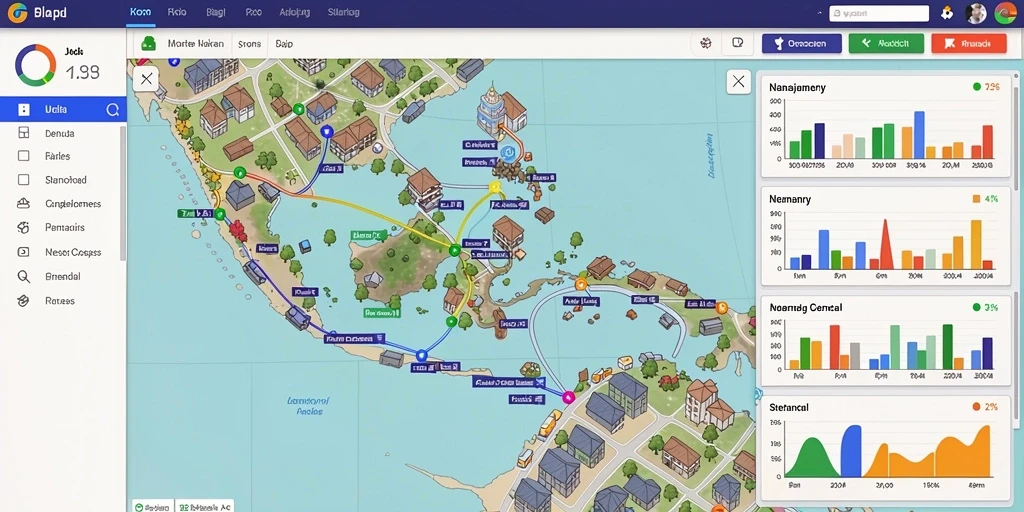Click the bottom-left green circle status button
Image resolution: width=1024 pixels, height=512 pixels.
(152, 506)
